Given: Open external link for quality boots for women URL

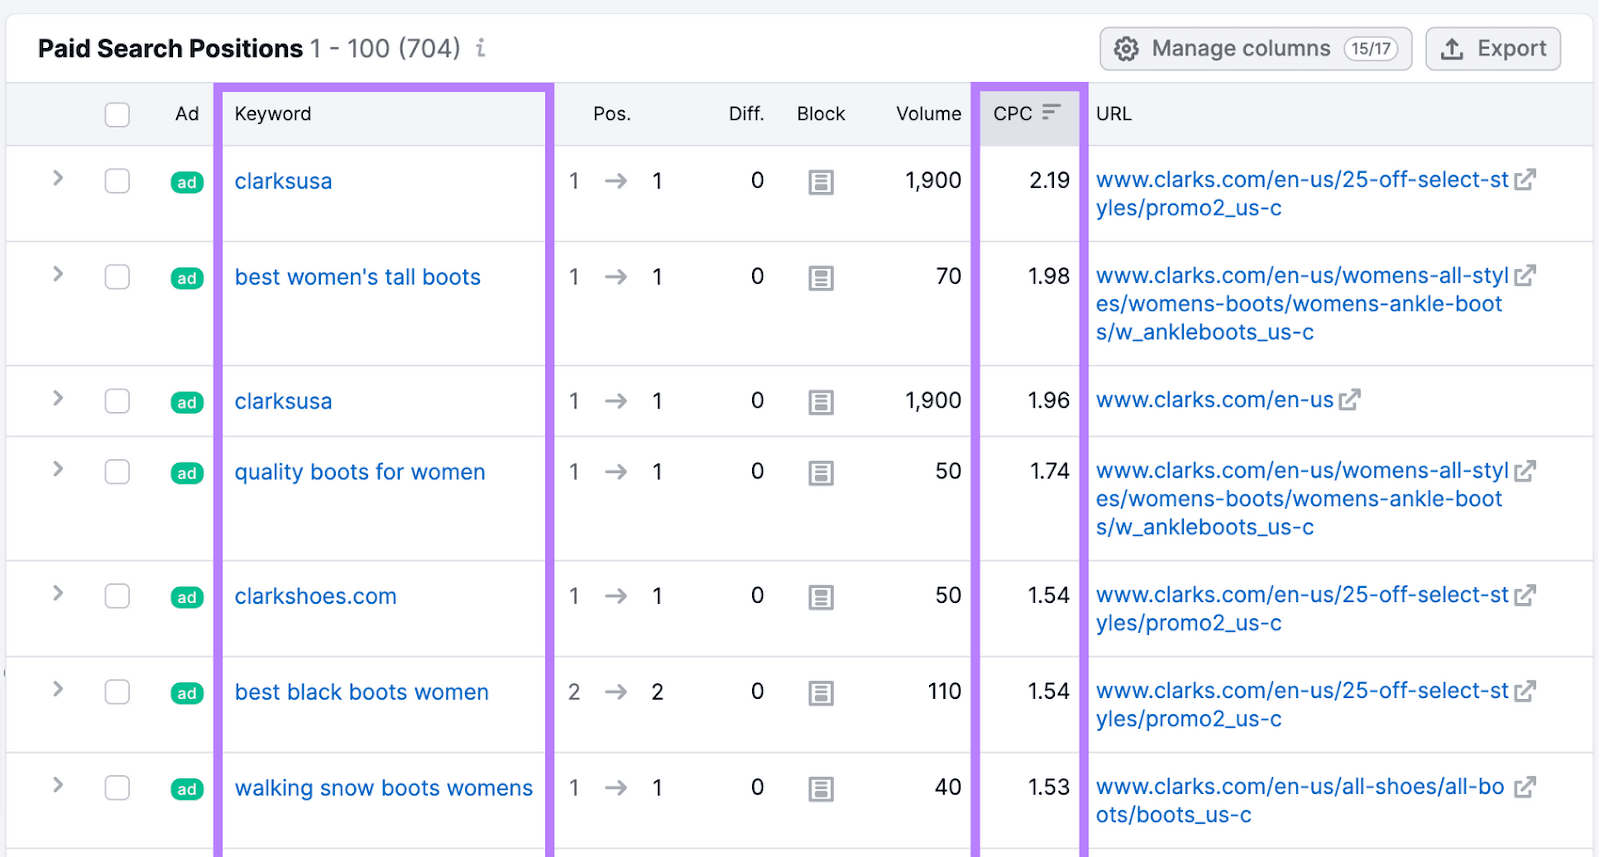Looking at the screenshot, I should (x=1525, y=471).
